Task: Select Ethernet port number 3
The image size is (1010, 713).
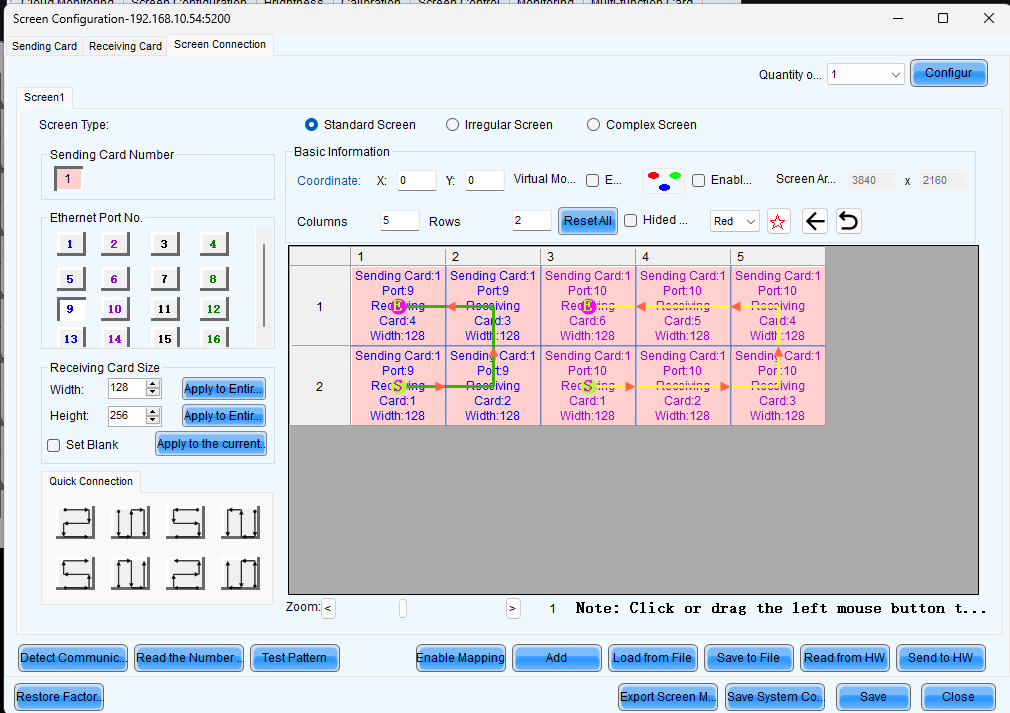Action: click(x=164, y=244)
